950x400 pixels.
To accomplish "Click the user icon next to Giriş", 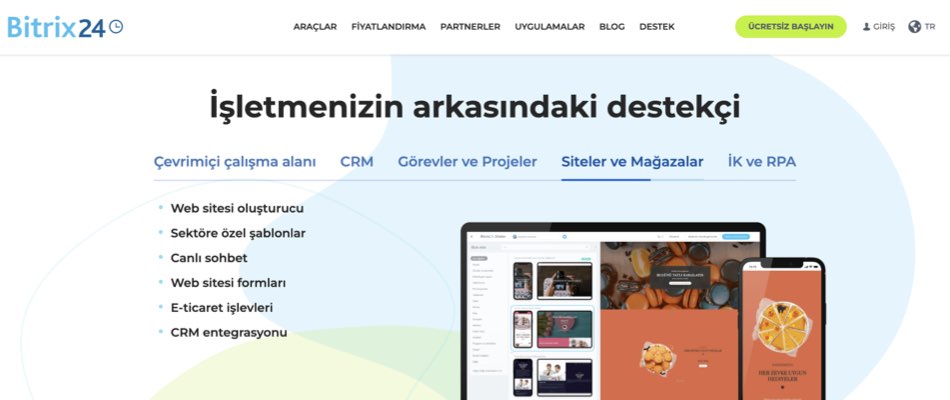I will [x=866, y=27].
